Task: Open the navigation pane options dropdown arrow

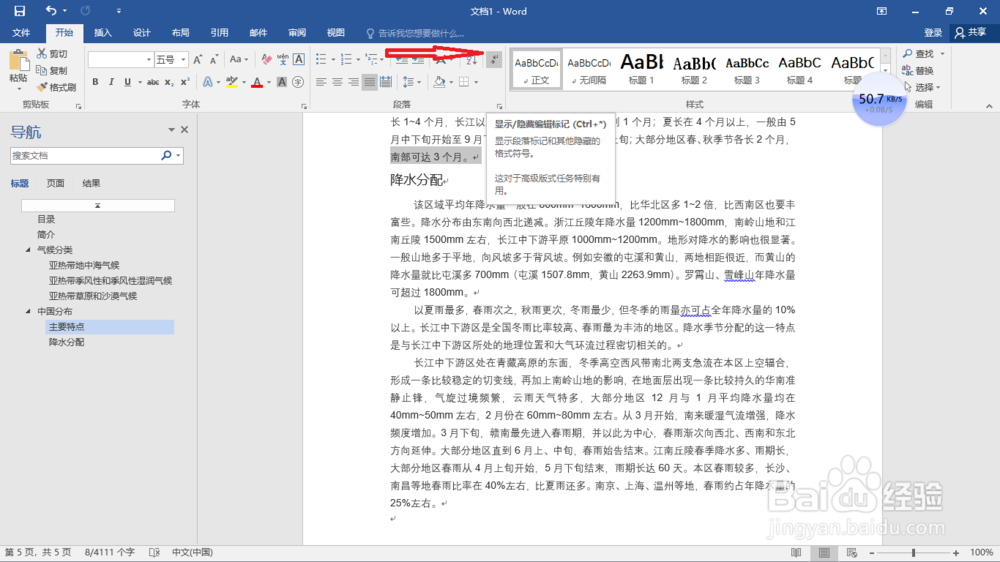Action: pos(171,129)
